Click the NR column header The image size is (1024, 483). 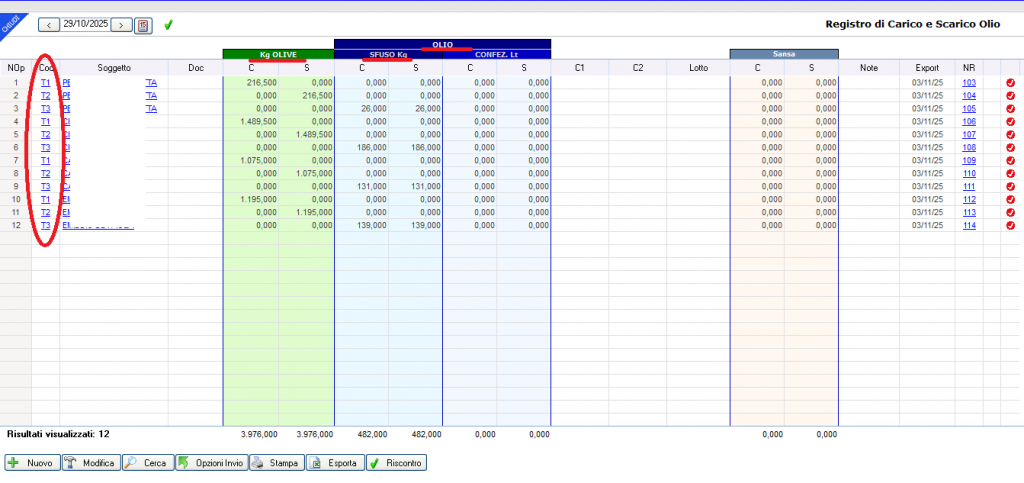[x=968, y=68]
